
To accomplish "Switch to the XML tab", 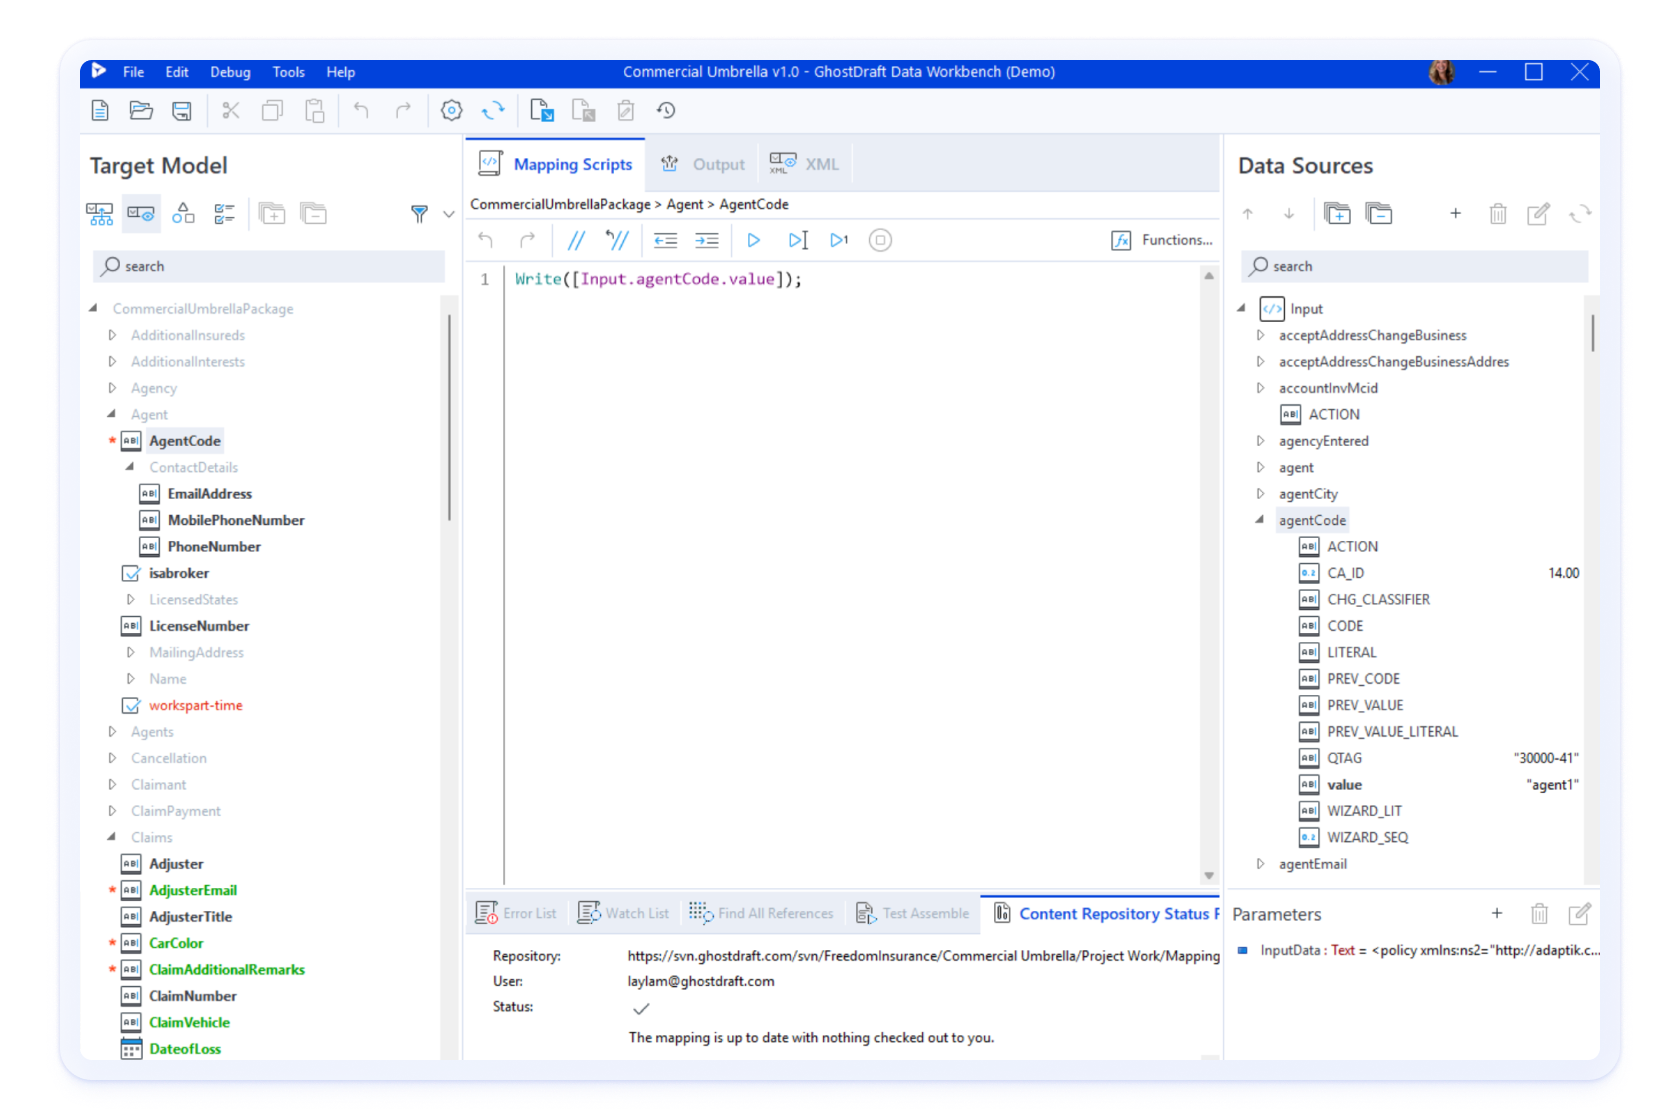I will pyautogui.click(x=804, y=164).
